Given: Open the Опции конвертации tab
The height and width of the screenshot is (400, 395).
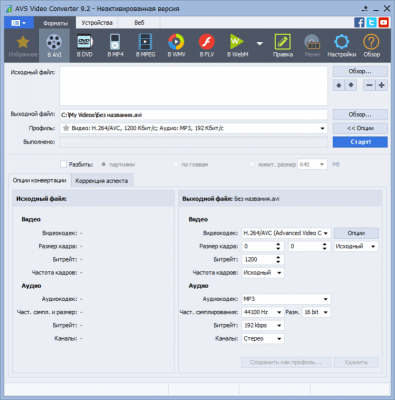Looking at the screenshot, I should (x=39, y=180).
